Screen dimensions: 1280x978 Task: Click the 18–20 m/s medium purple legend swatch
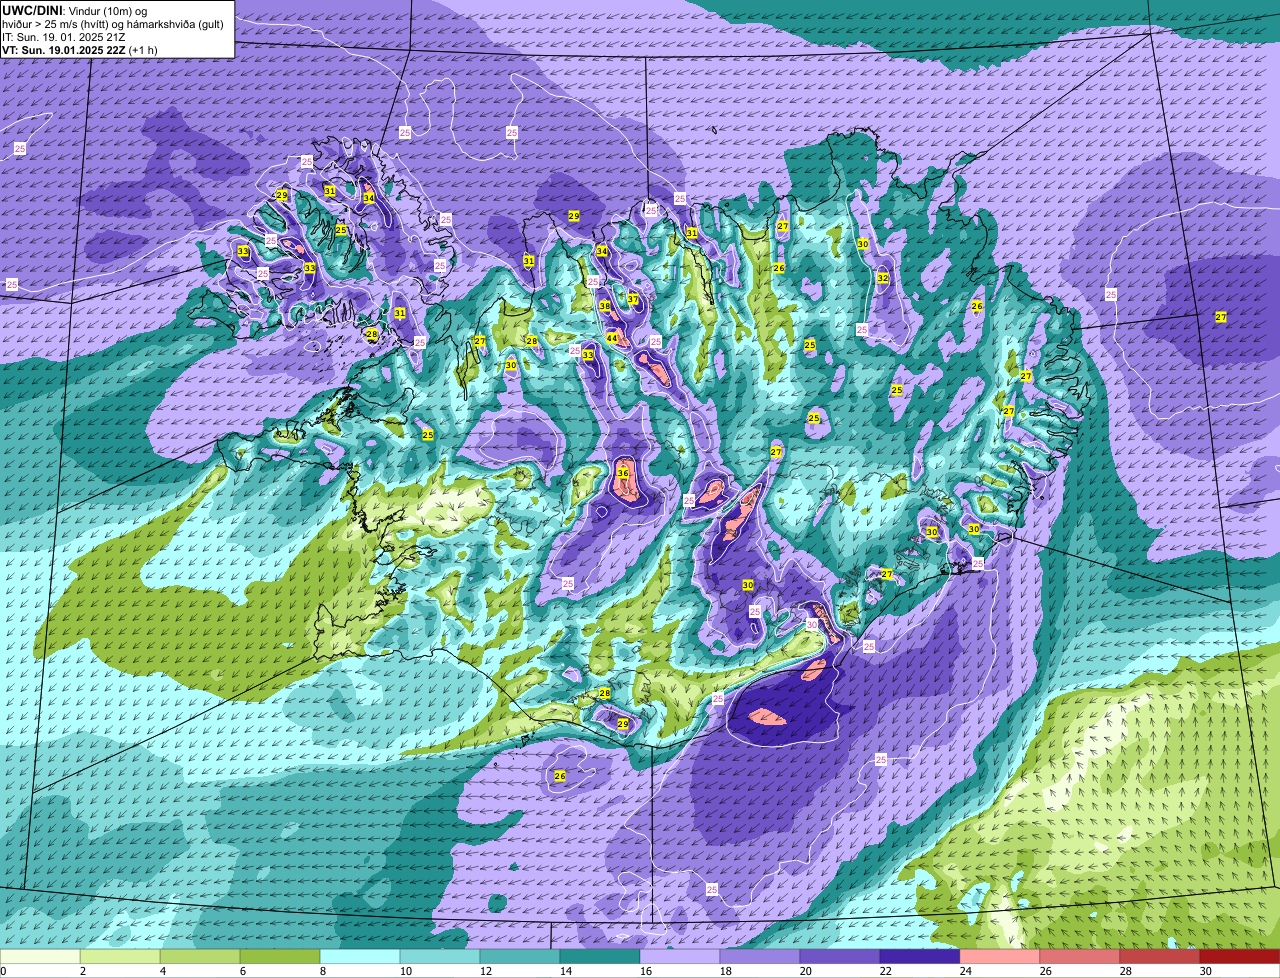(760, 957)
